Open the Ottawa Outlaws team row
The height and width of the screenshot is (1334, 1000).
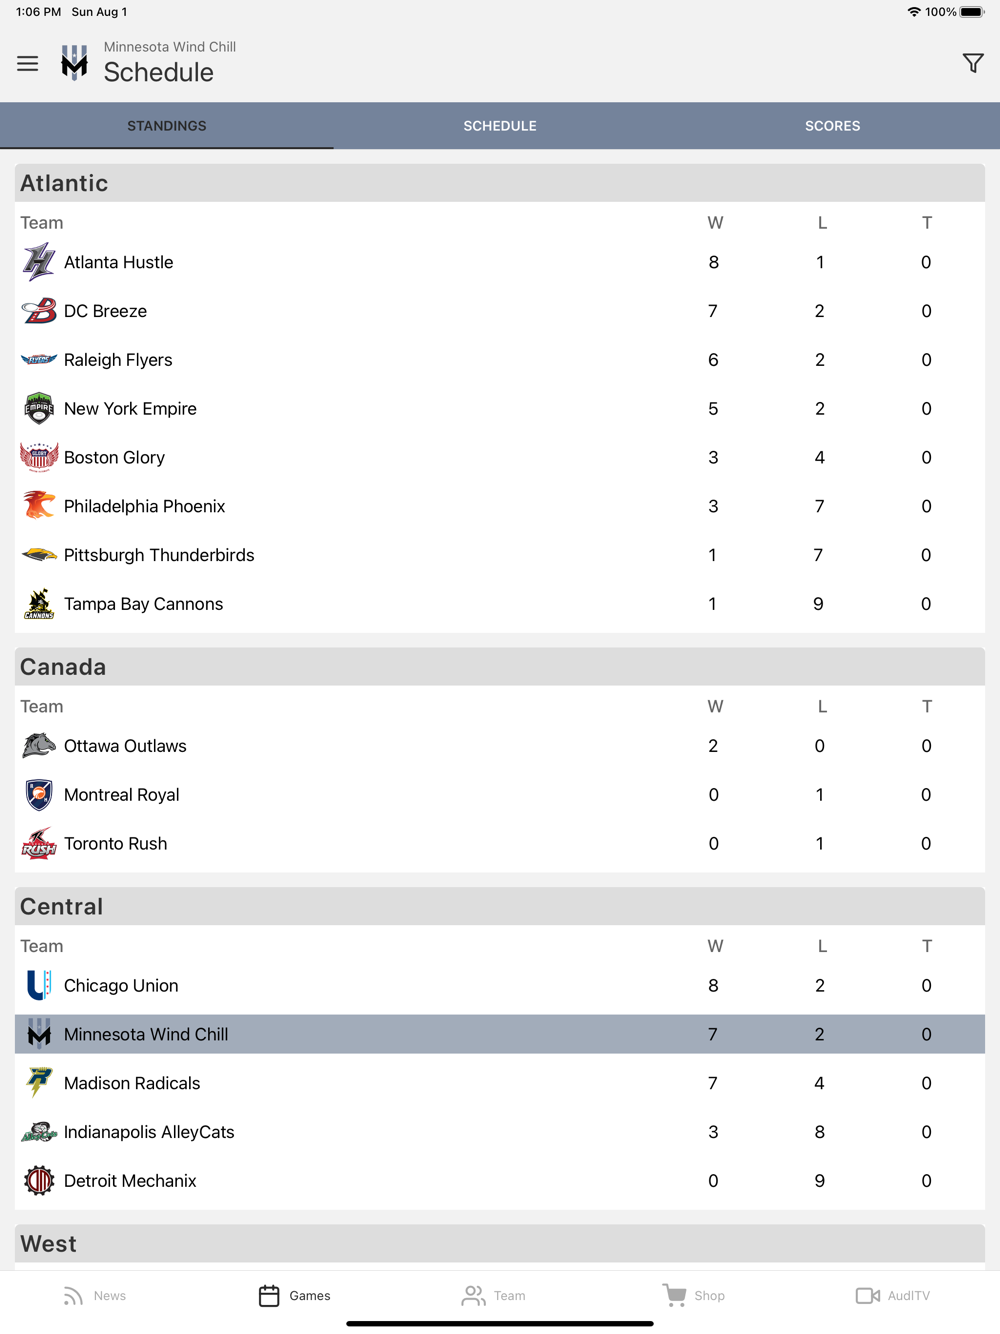point(500,746)
